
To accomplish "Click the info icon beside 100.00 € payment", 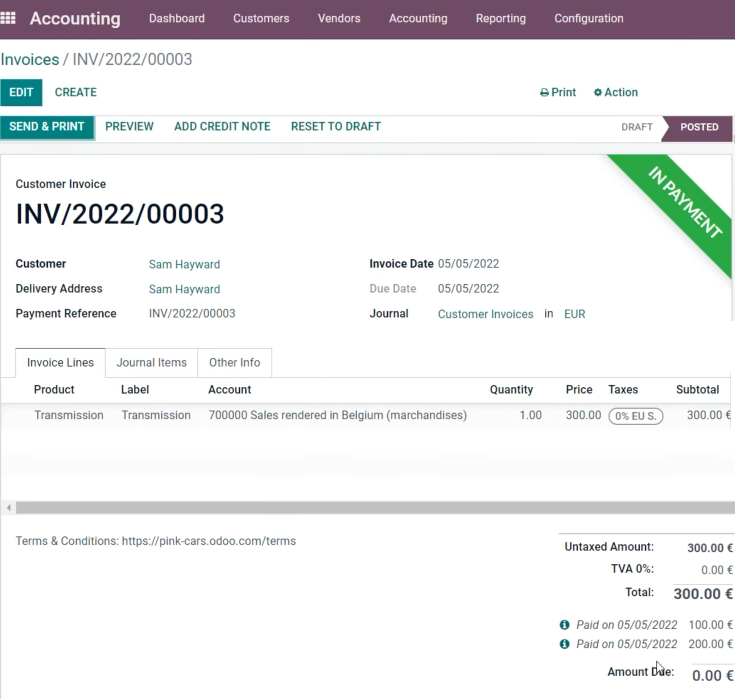I will click(564, 625).
